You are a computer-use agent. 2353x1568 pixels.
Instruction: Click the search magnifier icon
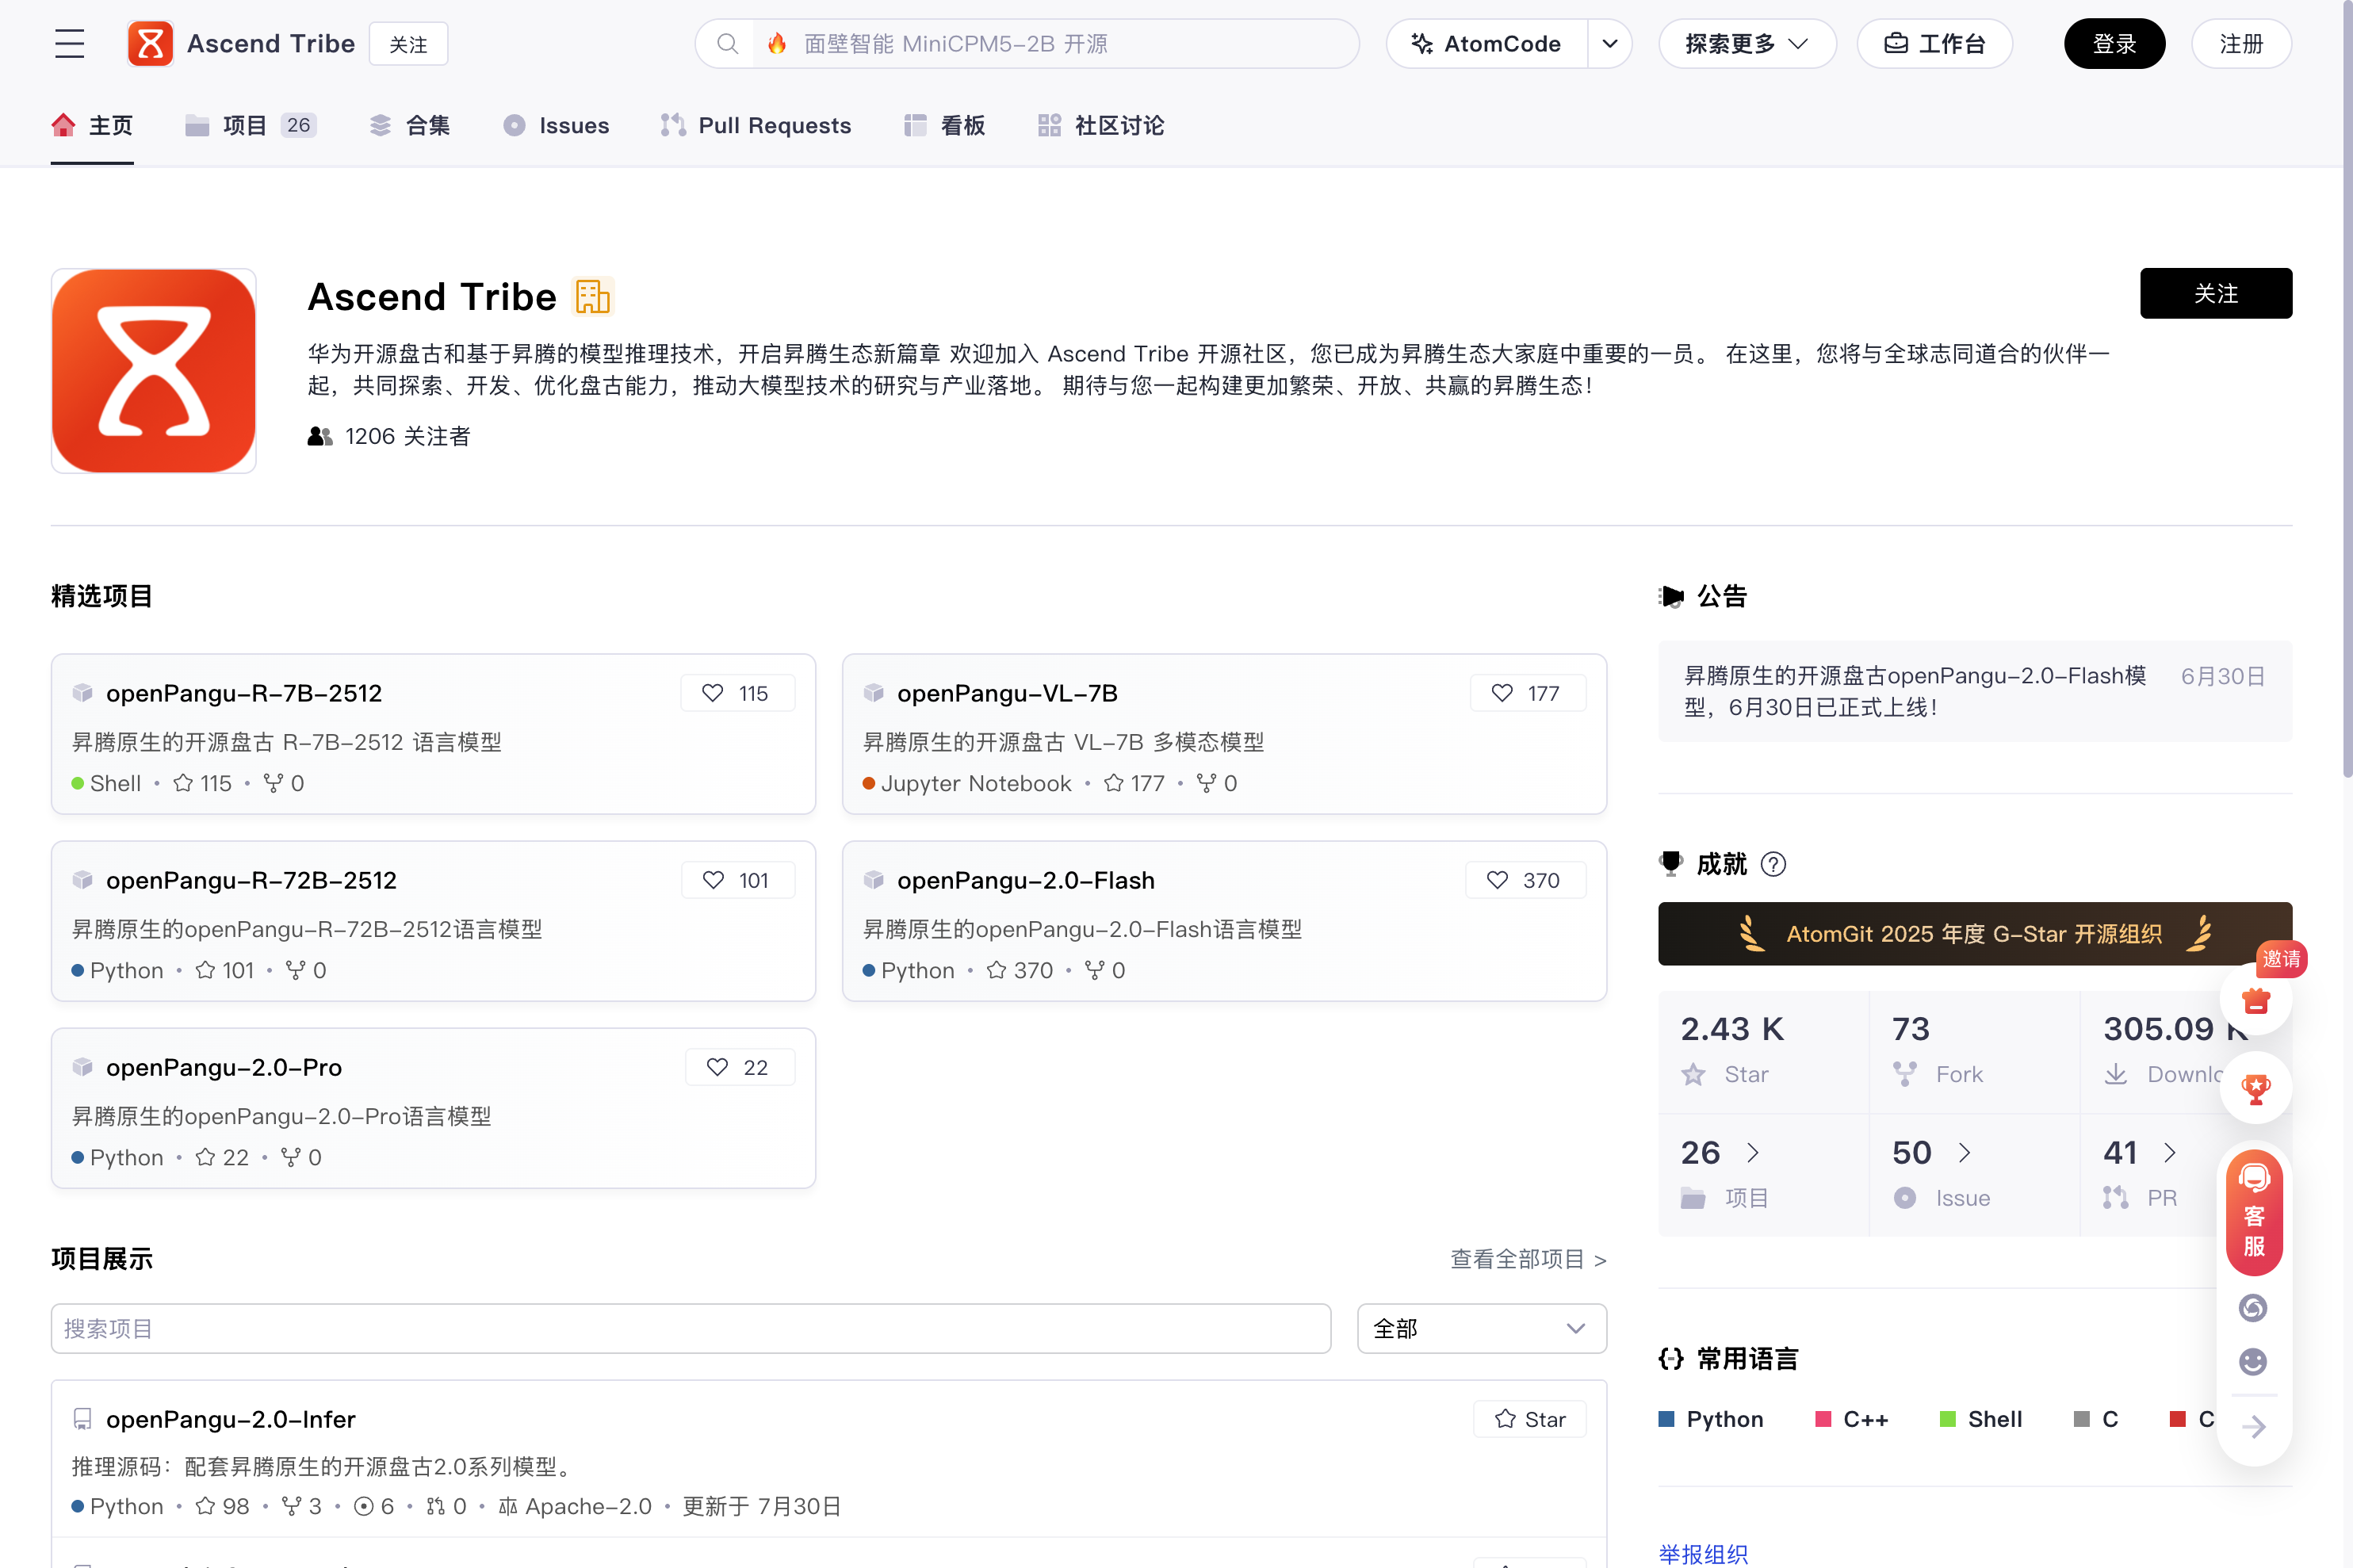pyautogui.click(x=727, y=44)
